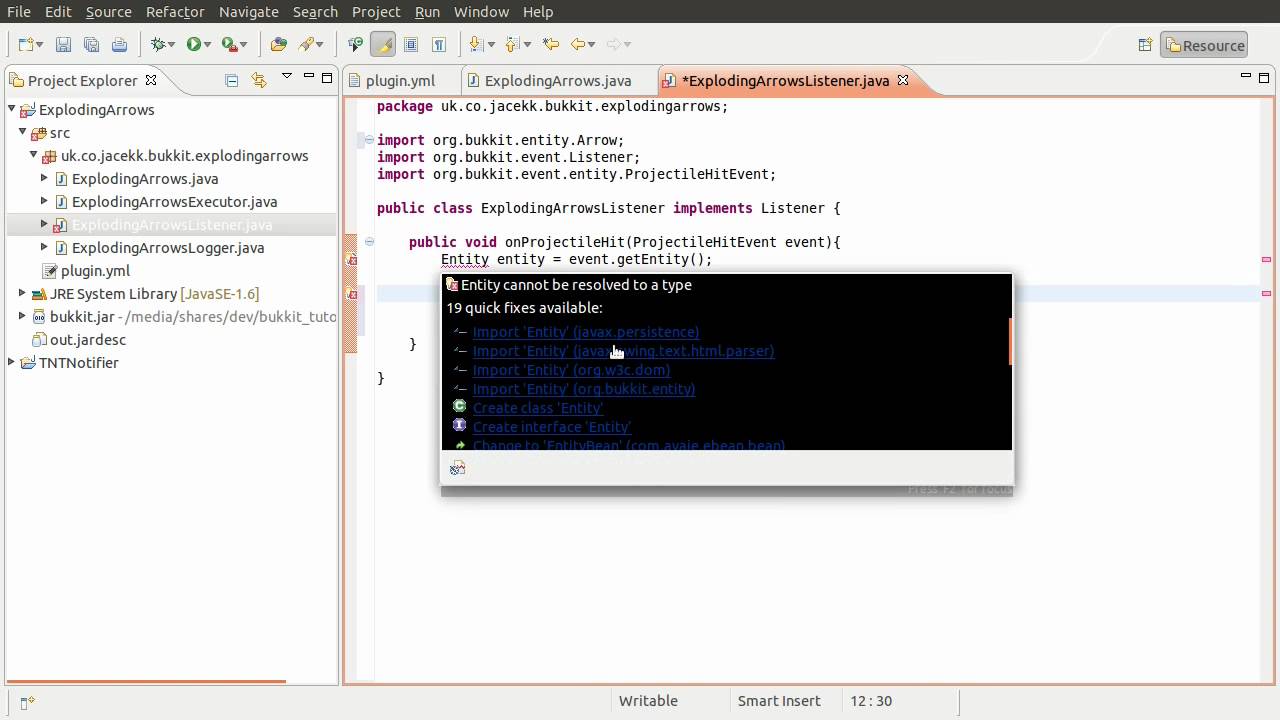Click the Next Annotation yellow arrow icon
Image resolution: width=1280 pixels, height=720 pixels.
point(476,44)
